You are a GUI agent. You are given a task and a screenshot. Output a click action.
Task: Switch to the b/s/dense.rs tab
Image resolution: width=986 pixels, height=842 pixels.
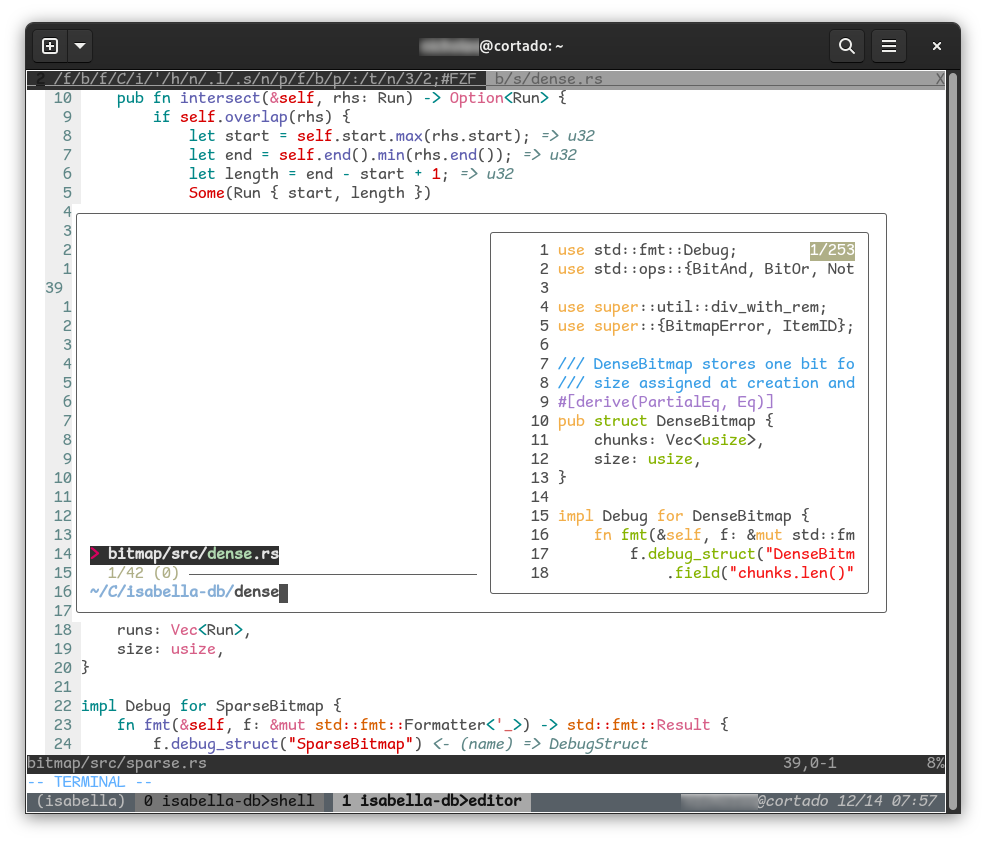(x=548, y=79)
